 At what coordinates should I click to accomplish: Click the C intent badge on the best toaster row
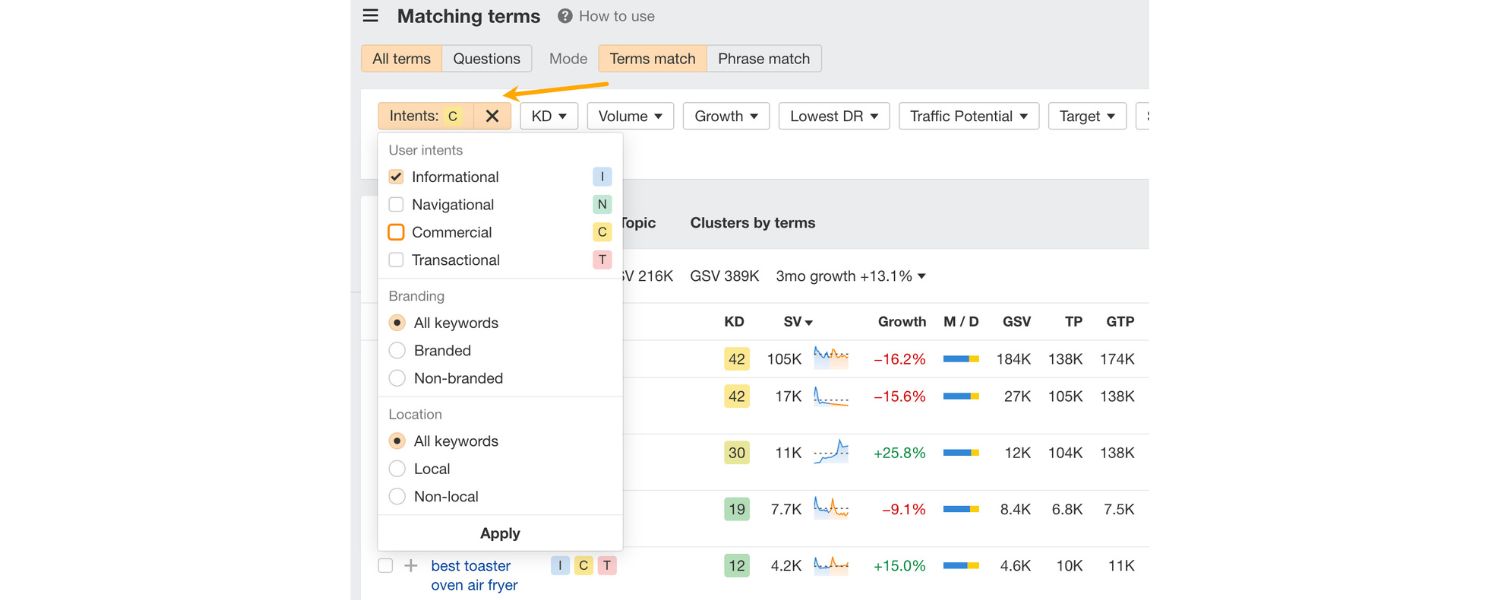(583, 565)
